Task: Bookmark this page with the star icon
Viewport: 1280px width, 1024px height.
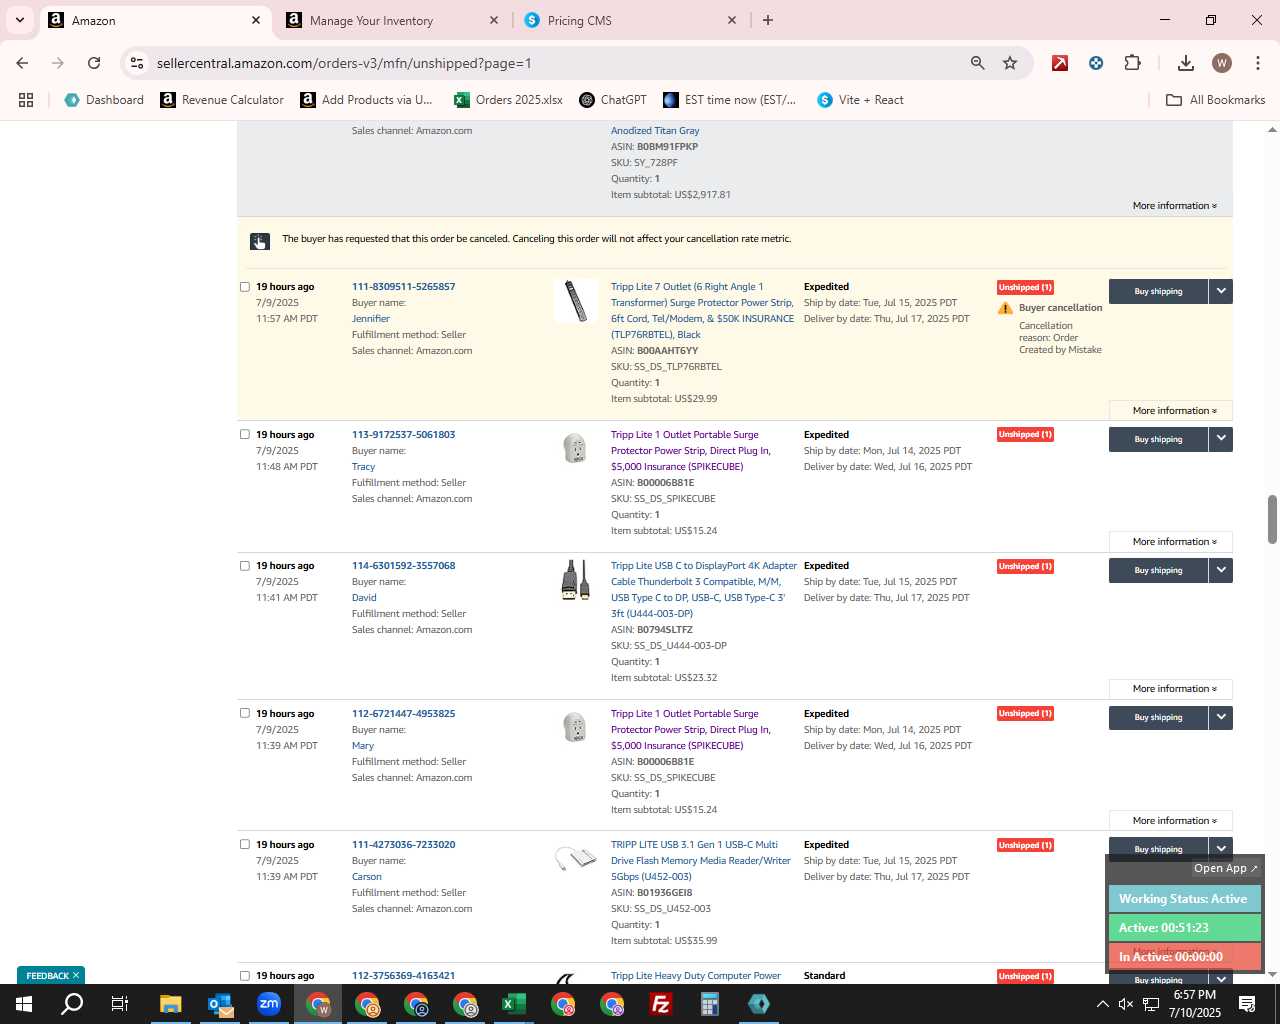Action: (1010, 63)
